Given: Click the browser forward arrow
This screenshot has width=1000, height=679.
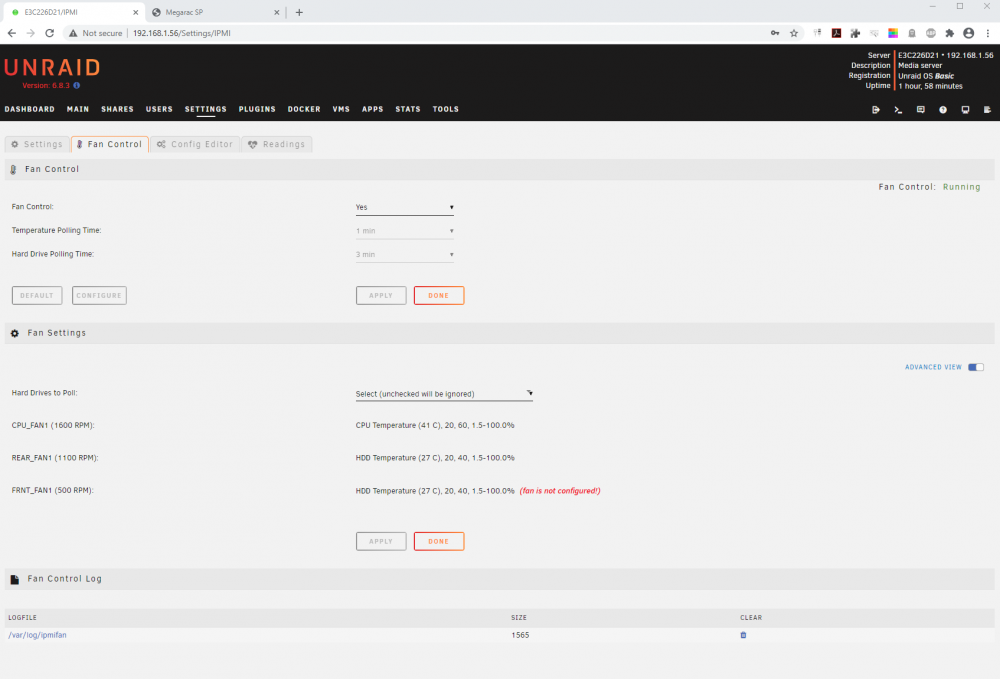Looking at the screenshot, I should pos(30,33).
